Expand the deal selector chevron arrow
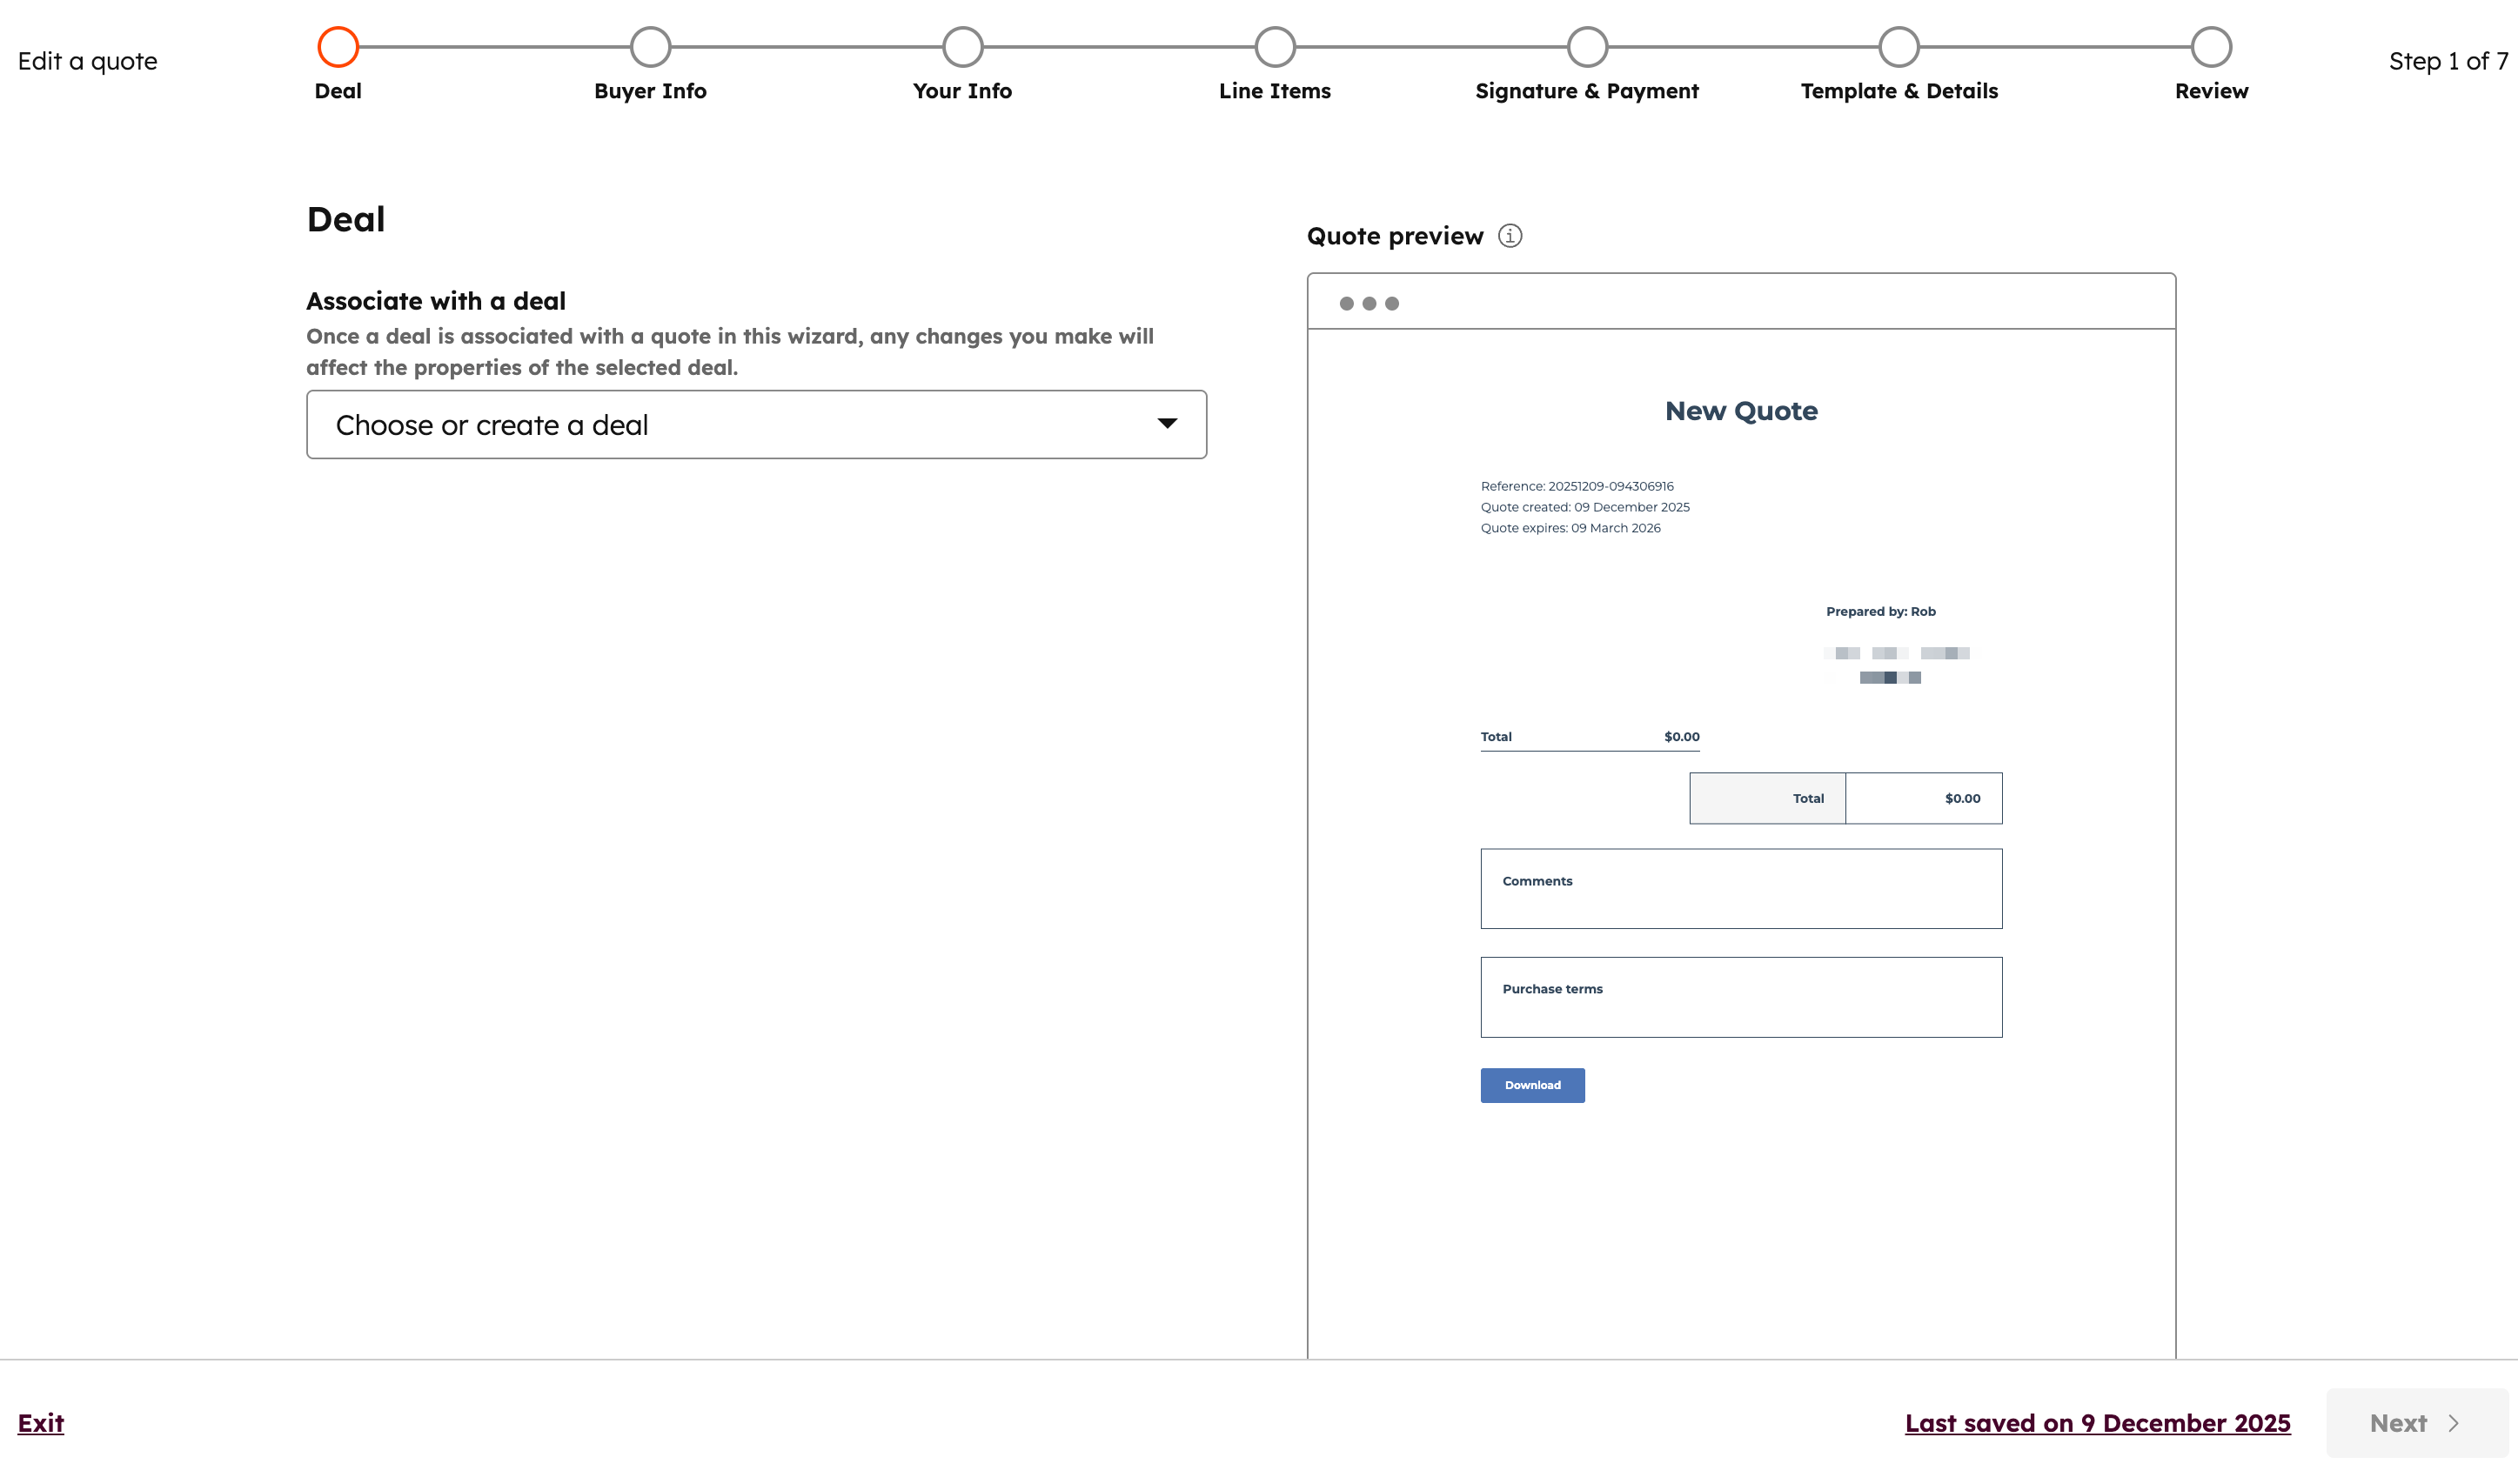The height and width of the screenshot is (1484, 2518). click(x=1168, y=424)
